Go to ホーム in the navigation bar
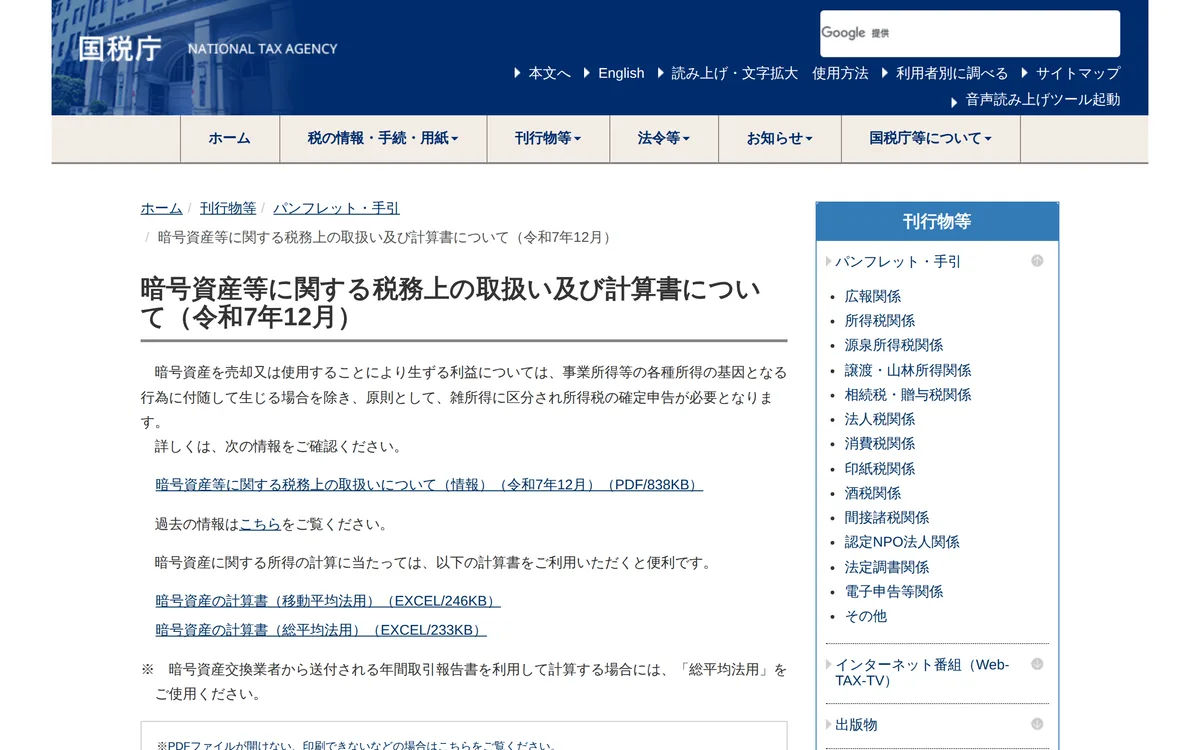The image size is (1200, 750). (229, 138)
